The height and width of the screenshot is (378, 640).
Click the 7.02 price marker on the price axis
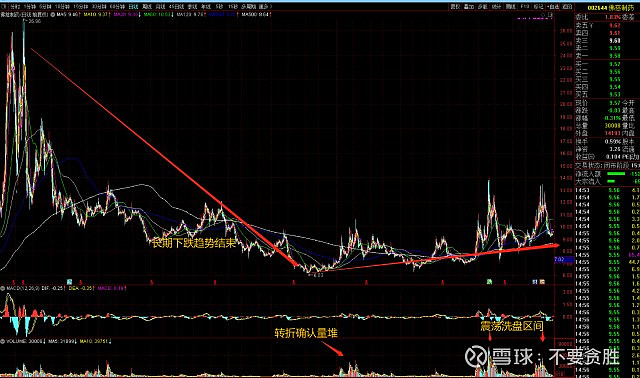point(559,259)
